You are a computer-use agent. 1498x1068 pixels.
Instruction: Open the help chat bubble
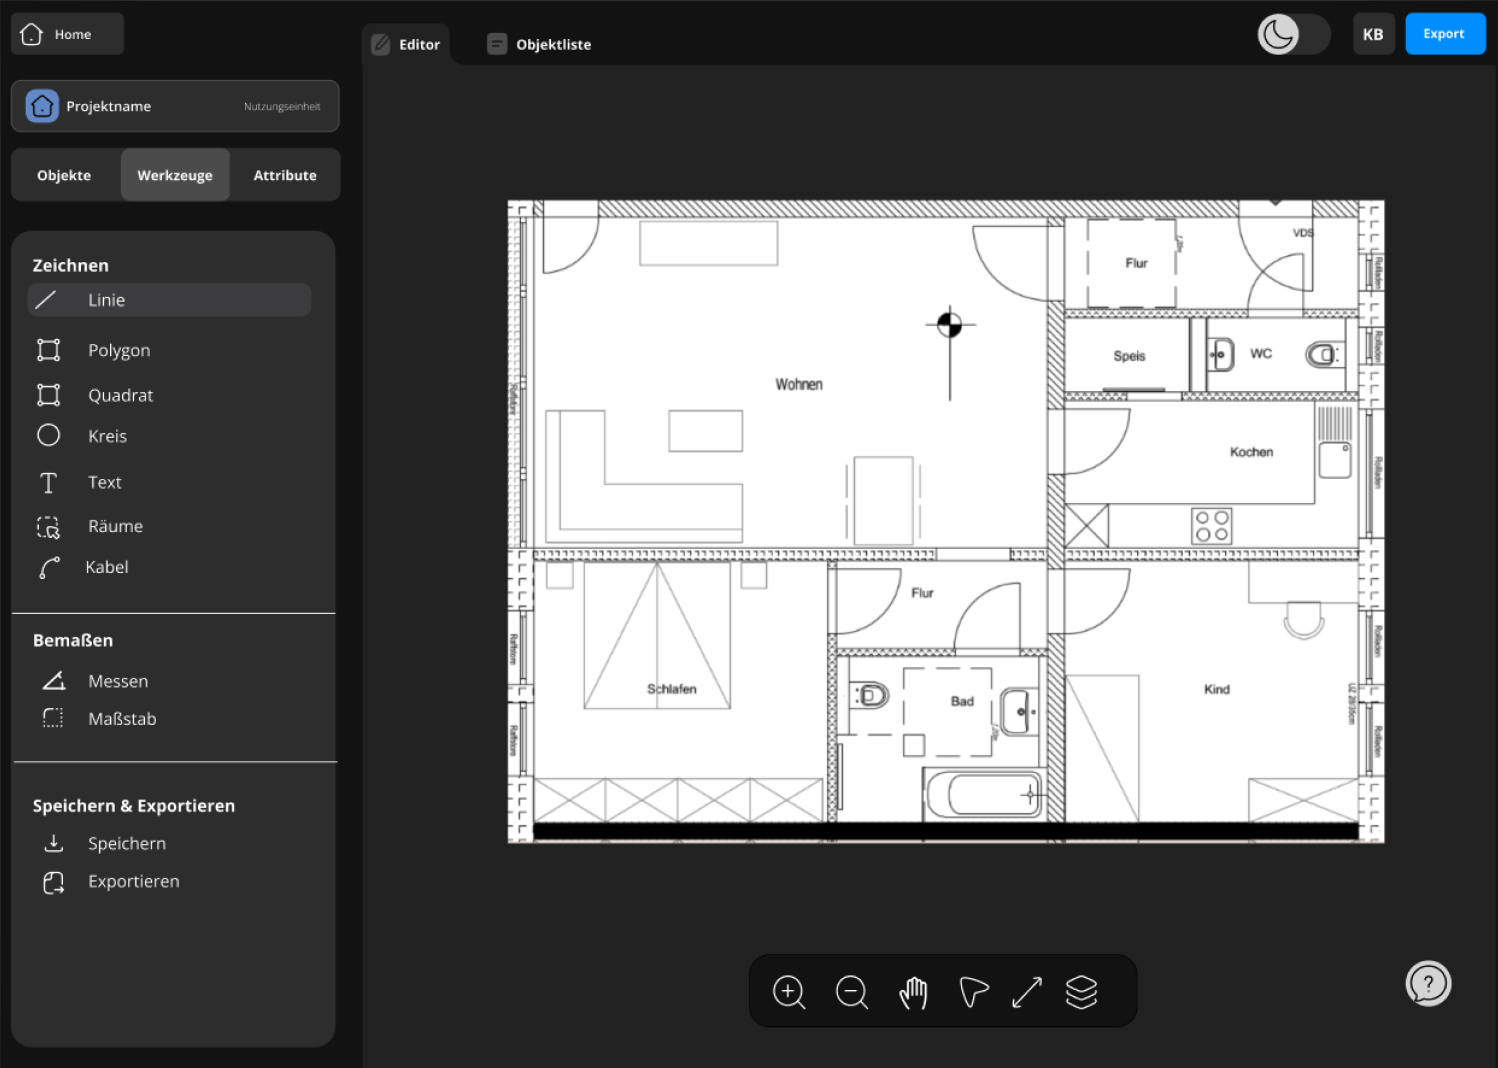point(1427,984)
